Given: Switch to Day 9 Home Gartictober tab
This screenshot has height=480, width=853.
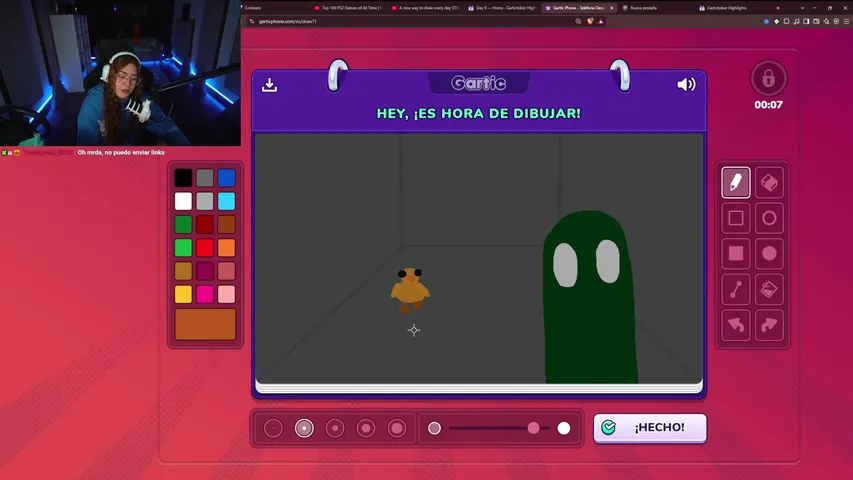Looking at the screenshot, I should point(503,8).
